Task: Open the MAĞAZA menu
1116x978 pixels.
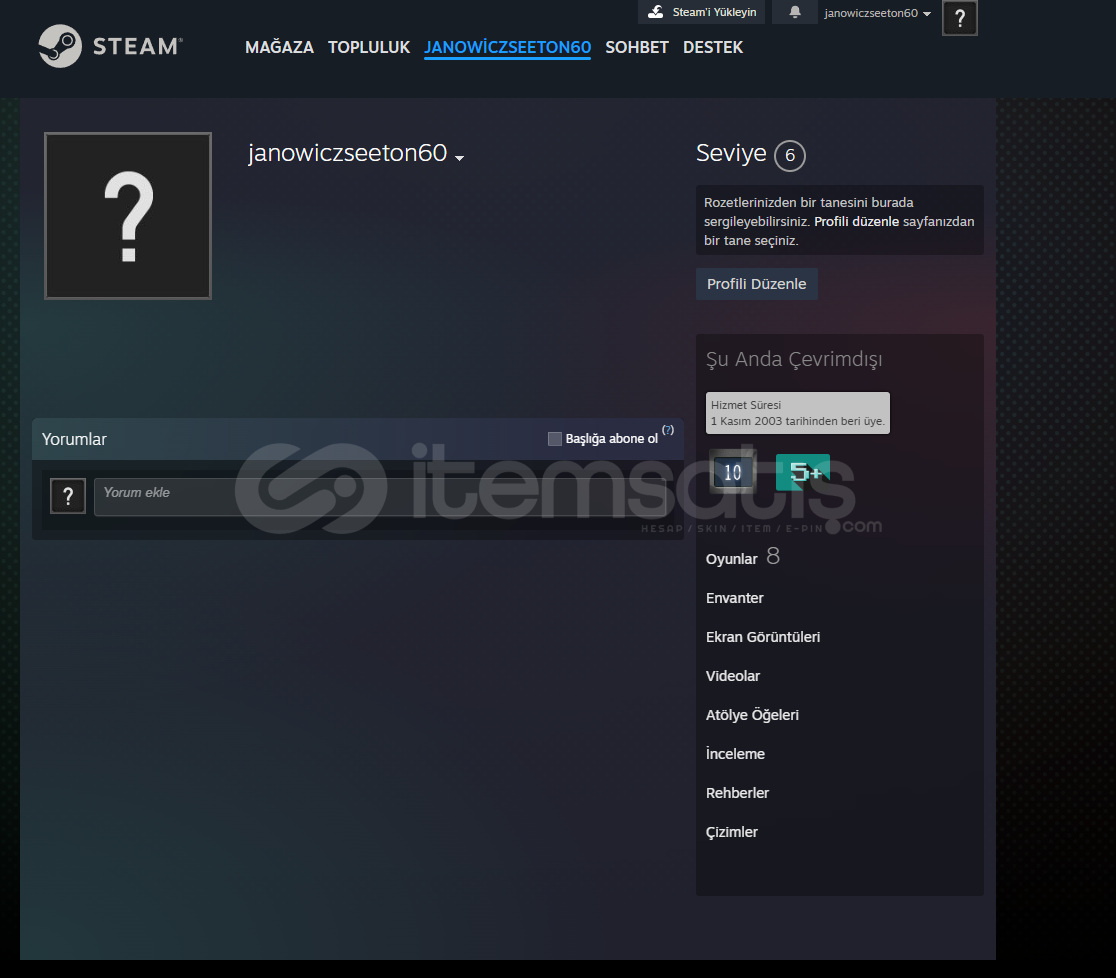Action: coord(279,48)
